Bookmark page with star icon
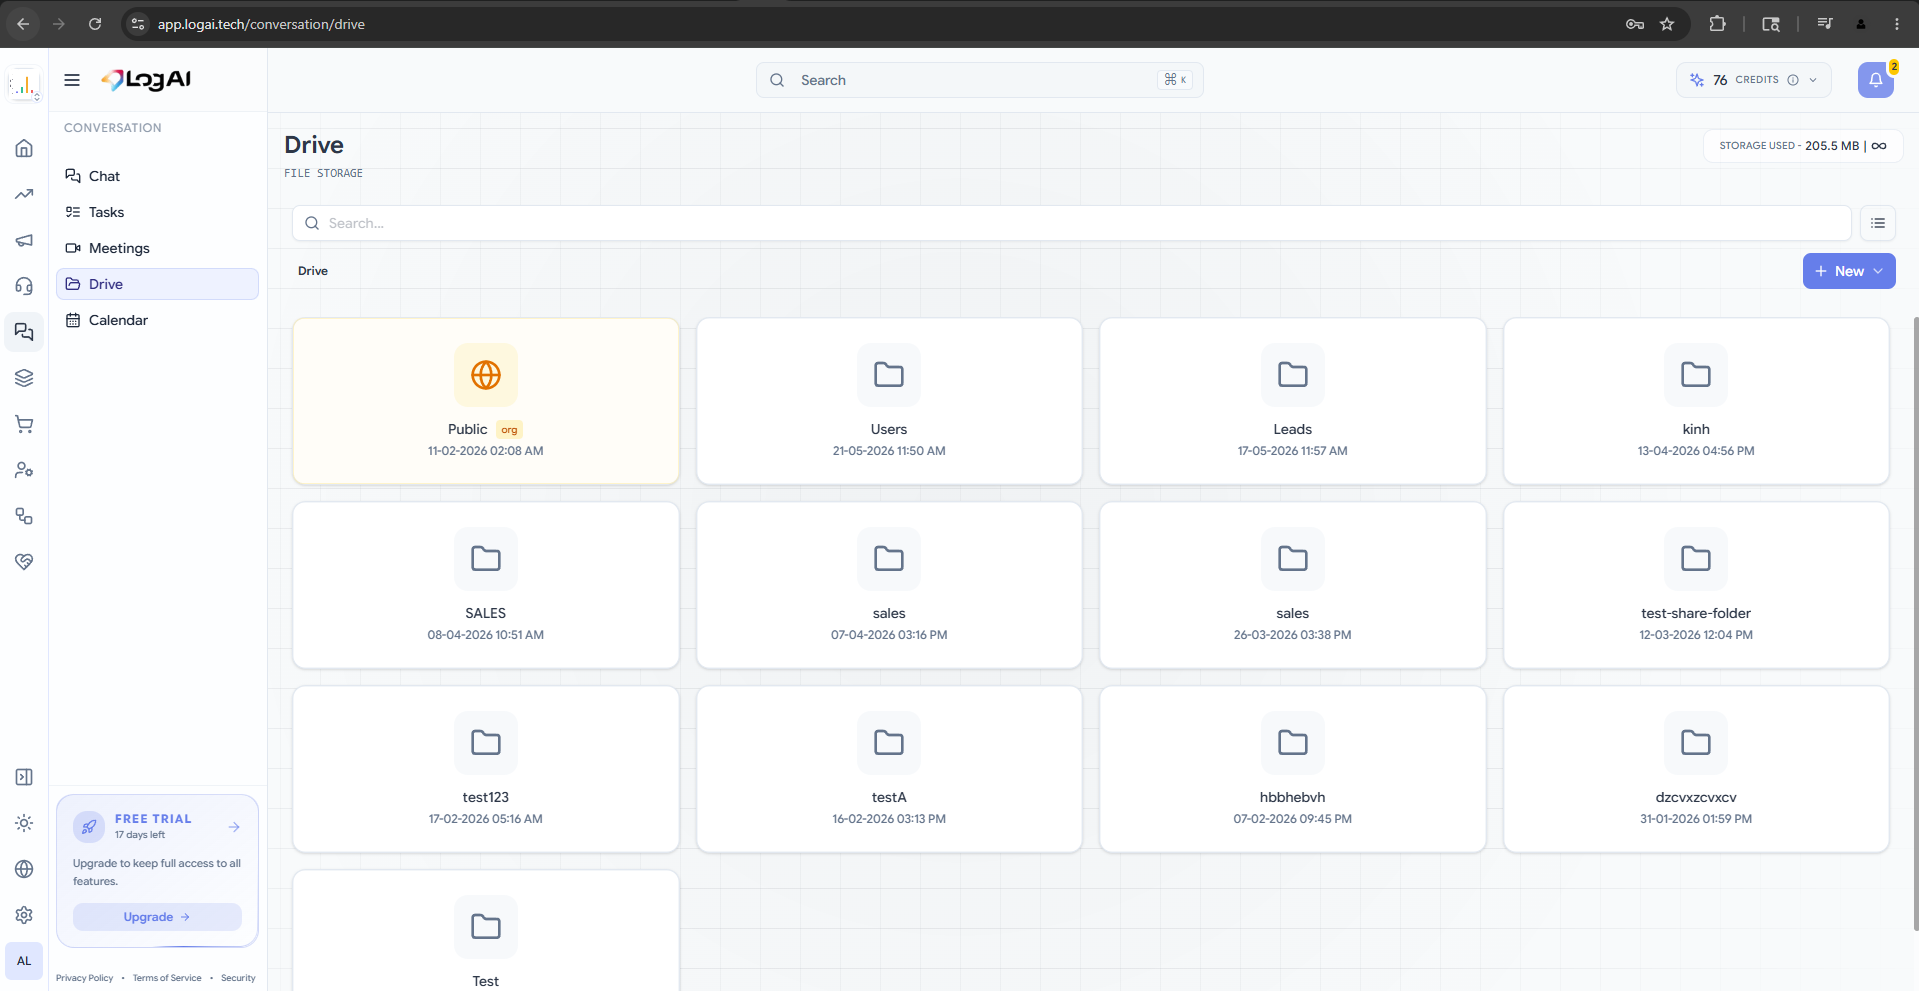 click(1667, 24)
